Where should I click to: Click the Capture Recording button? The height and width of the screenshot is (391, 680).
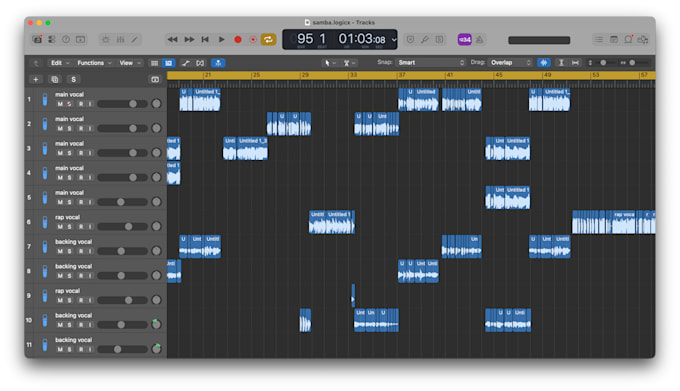[253, 39]
